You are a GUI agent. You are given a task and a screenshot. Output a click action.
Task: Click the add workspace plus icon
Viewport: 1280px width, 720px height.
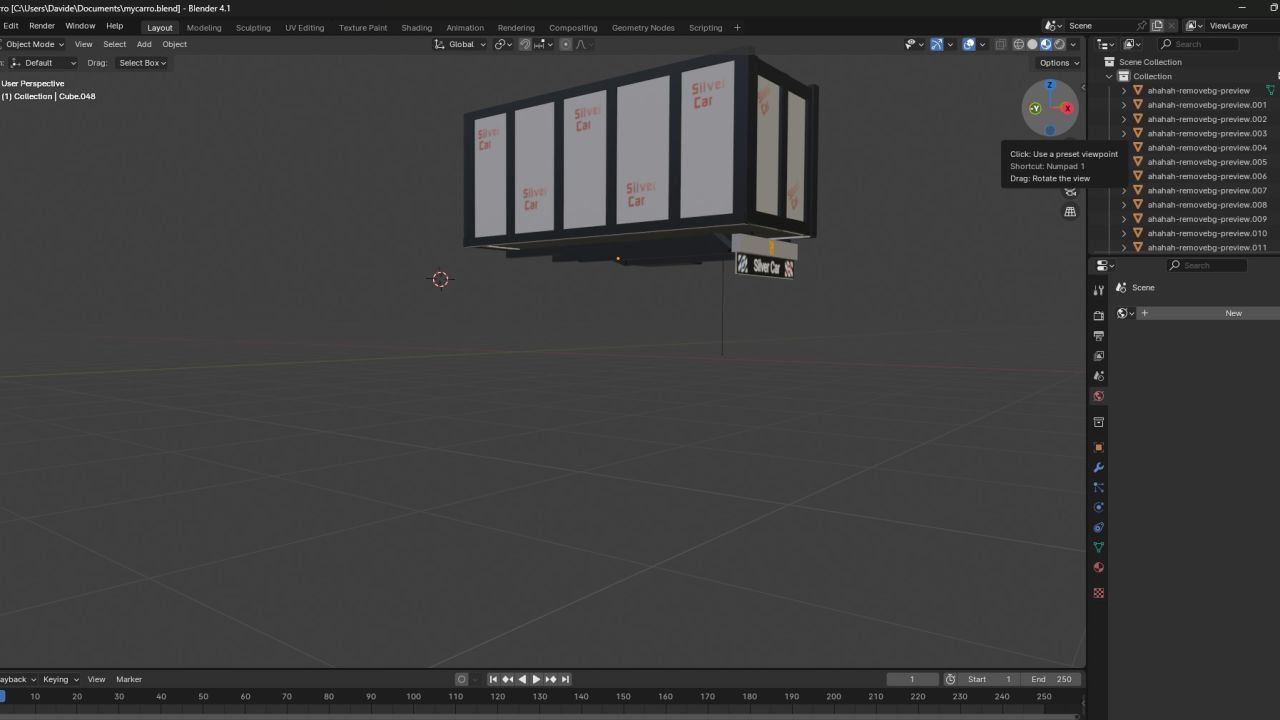click(737, 27)
